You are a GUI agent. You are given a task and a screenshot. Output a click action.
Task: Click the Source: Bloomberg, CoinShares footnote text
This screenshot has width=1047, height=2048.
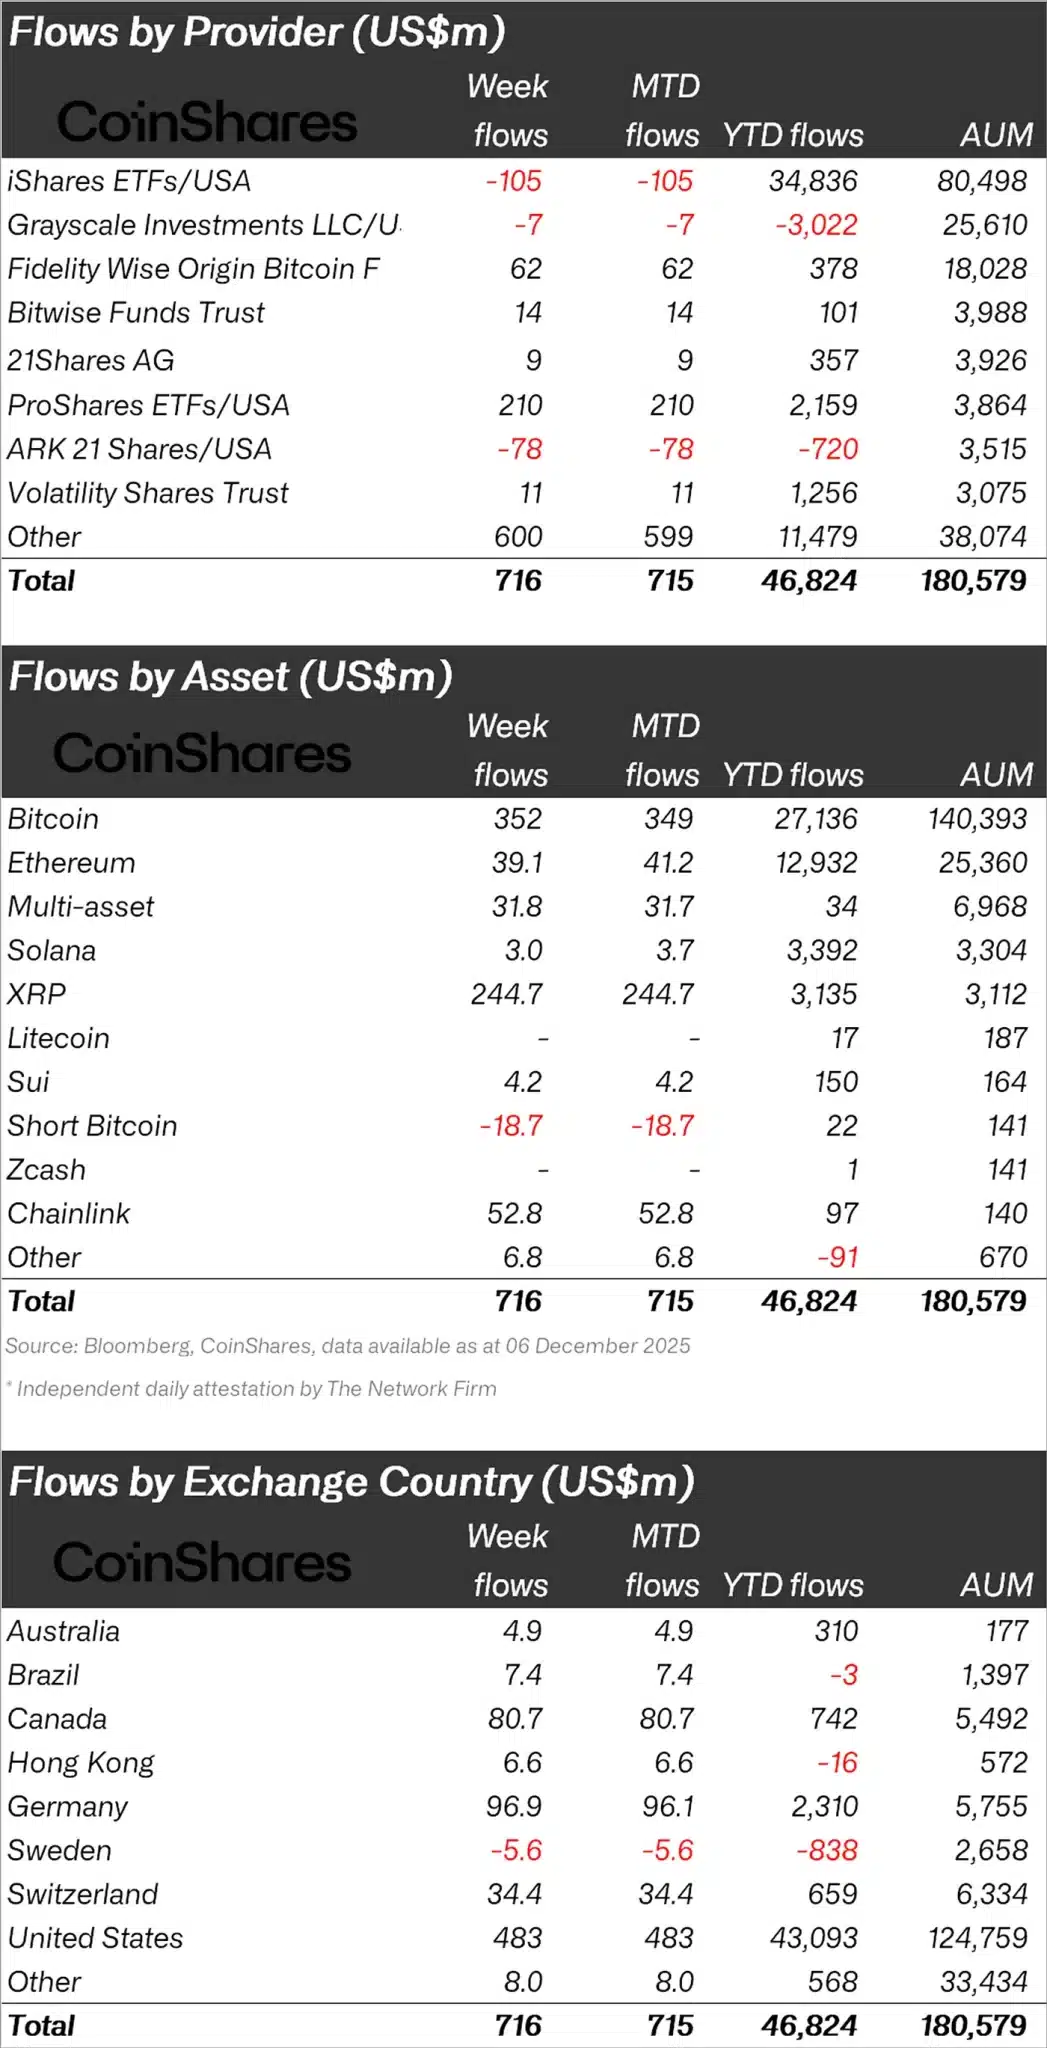coord(347,1346)
